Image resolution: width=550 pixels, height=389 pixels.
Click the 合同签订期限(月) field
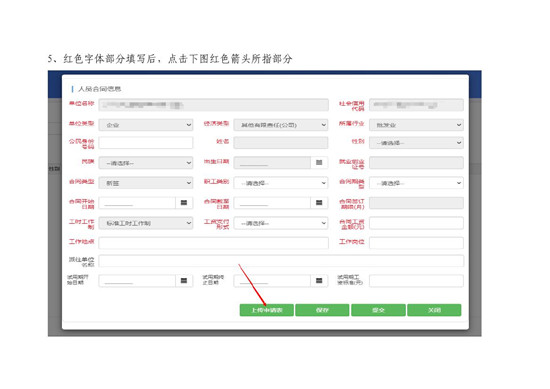(416, 203)
